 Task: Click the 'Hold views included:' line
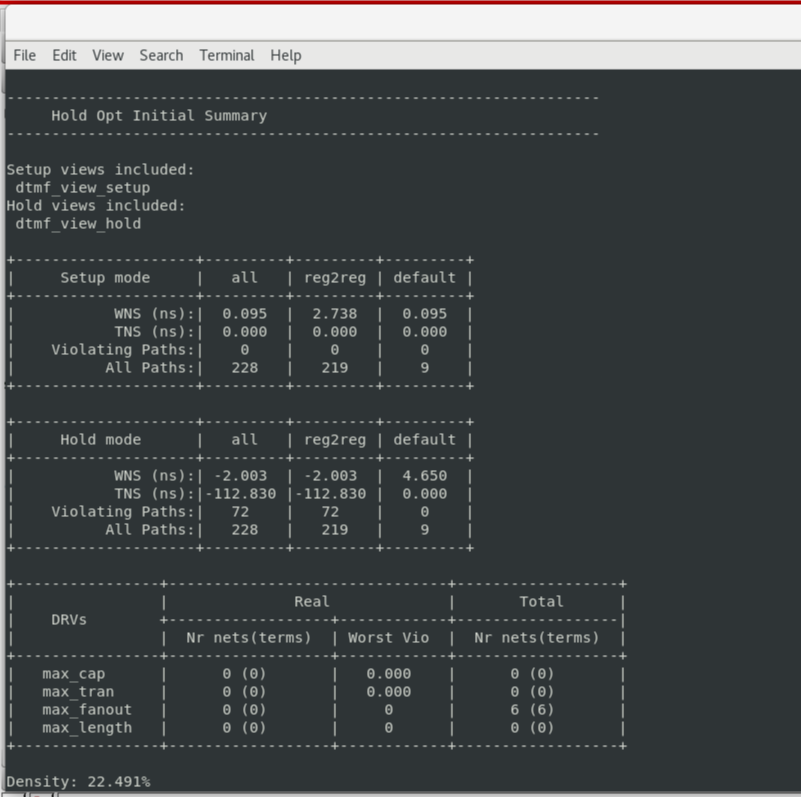click(x=96, y=206)
